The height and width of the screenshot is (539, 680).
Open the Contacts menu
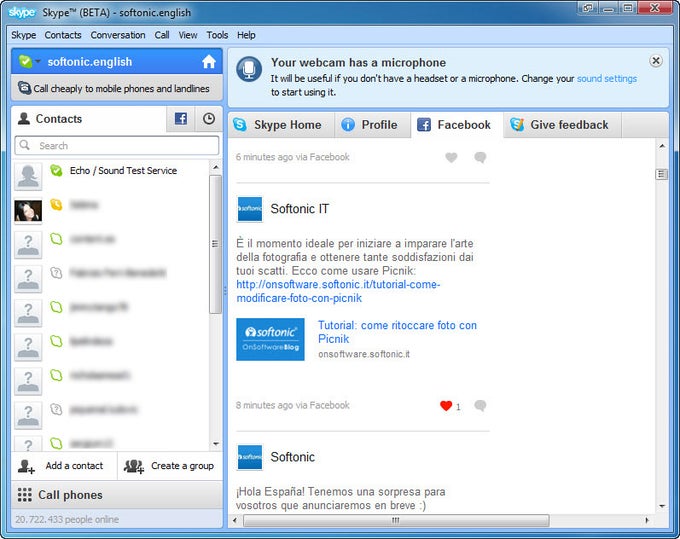(x=63, y=35)
